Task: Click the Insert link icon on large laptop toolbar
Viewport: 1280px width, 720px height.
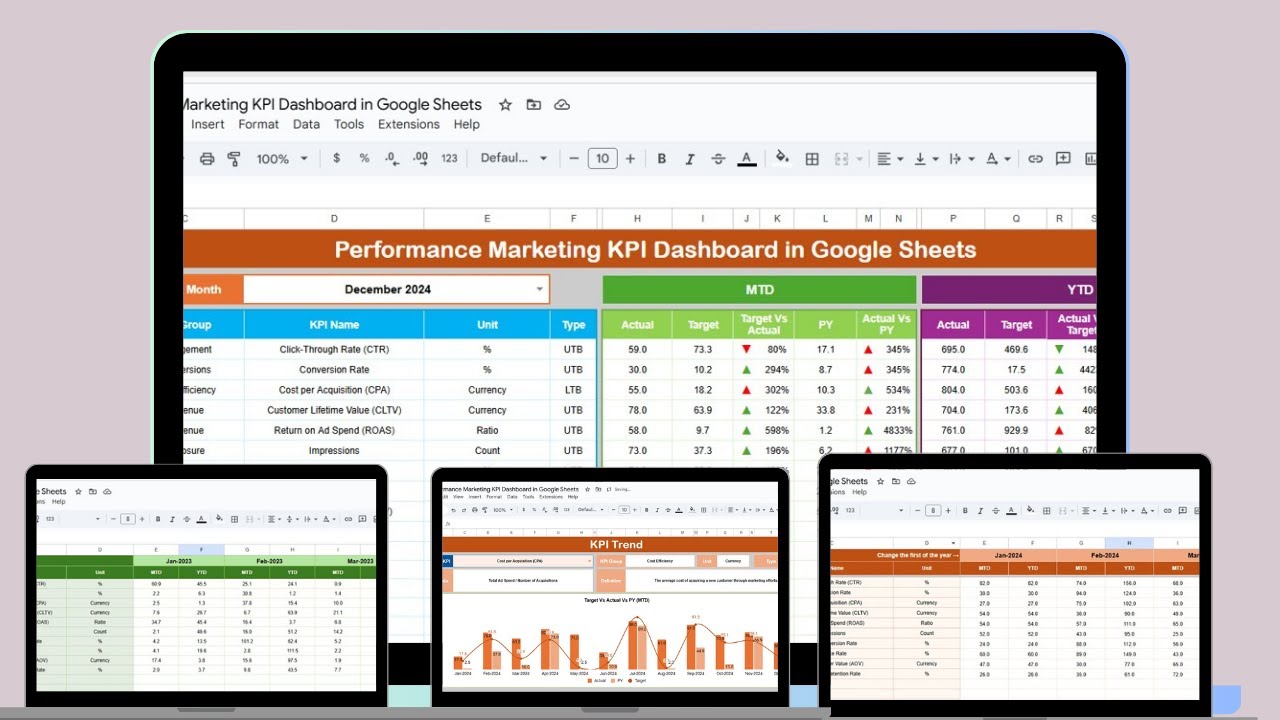Action: pos(1035,158)
